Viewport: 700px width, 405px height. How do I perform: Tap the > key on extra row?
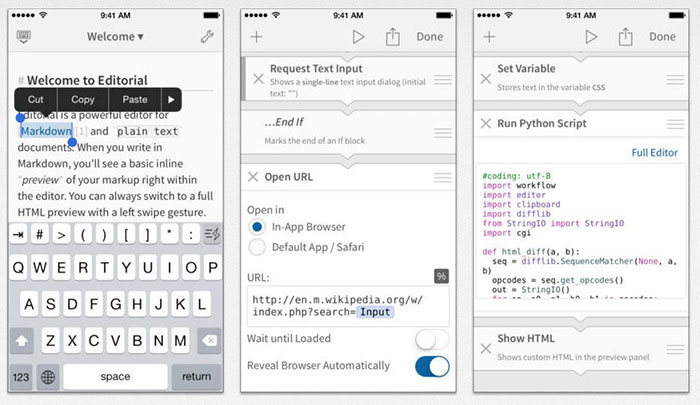(61, 234)
